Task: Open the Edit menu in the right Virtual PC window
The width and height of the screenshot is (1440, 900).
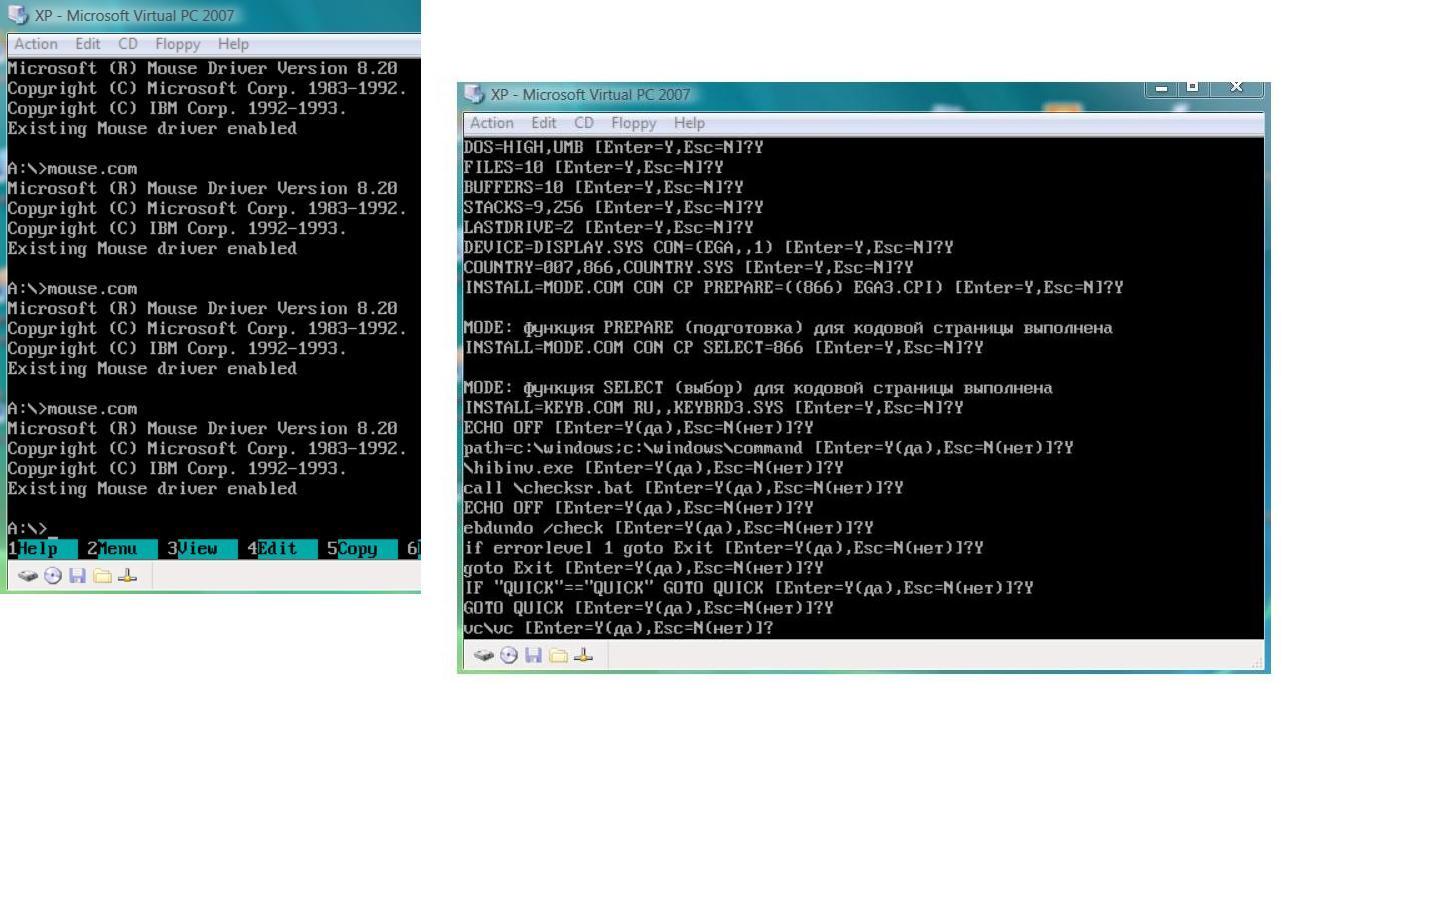Action: click(x=544, y=123)
